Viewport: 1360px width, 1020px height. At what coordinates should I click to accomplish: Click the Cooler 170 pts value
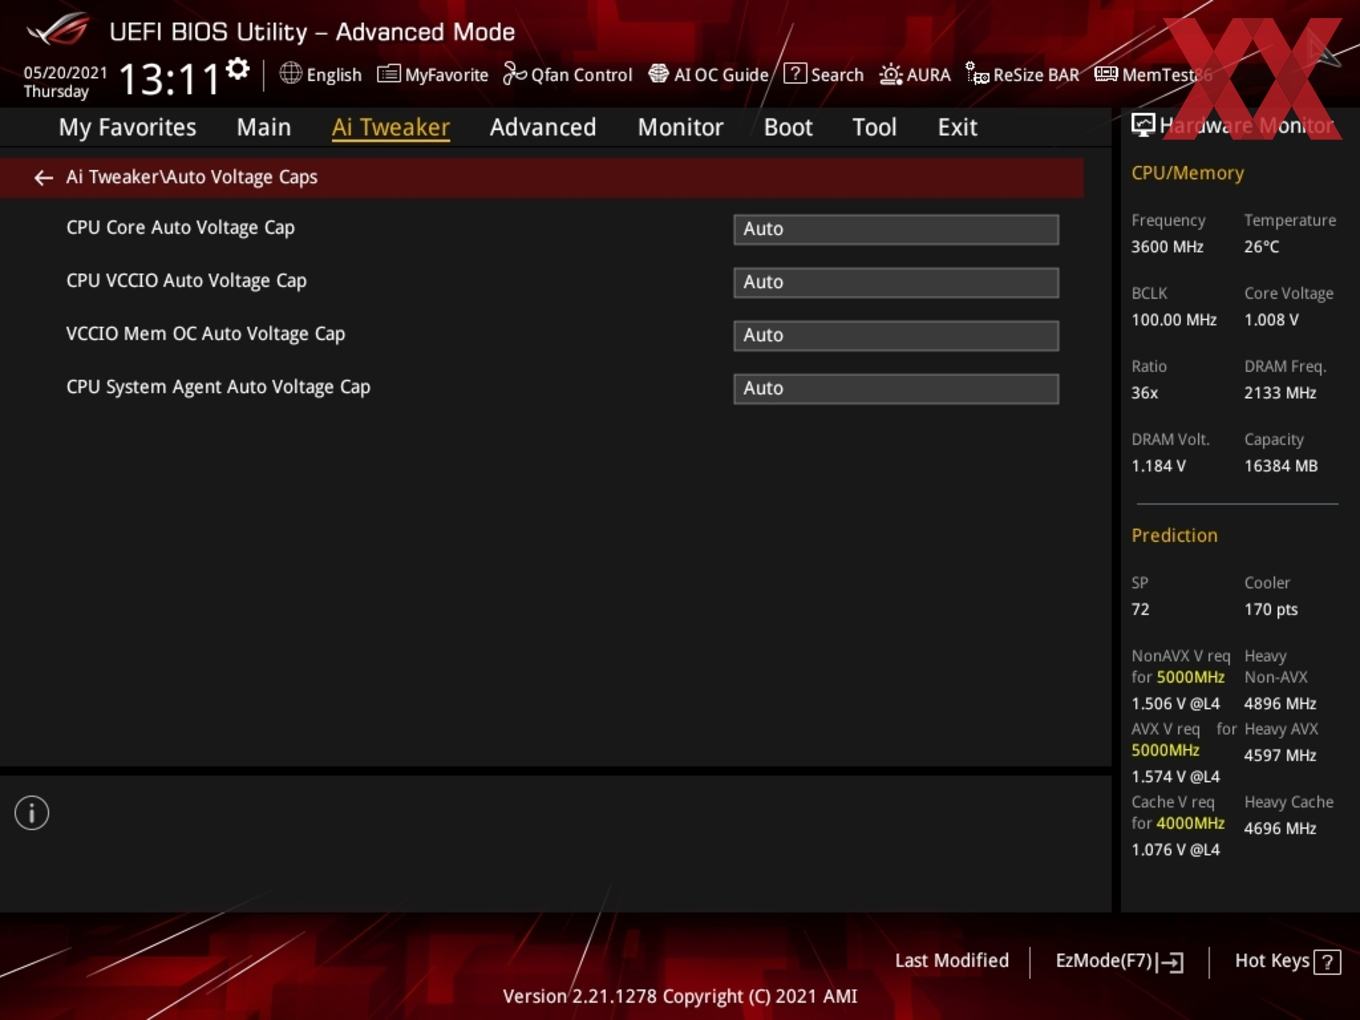(1271, 609)
